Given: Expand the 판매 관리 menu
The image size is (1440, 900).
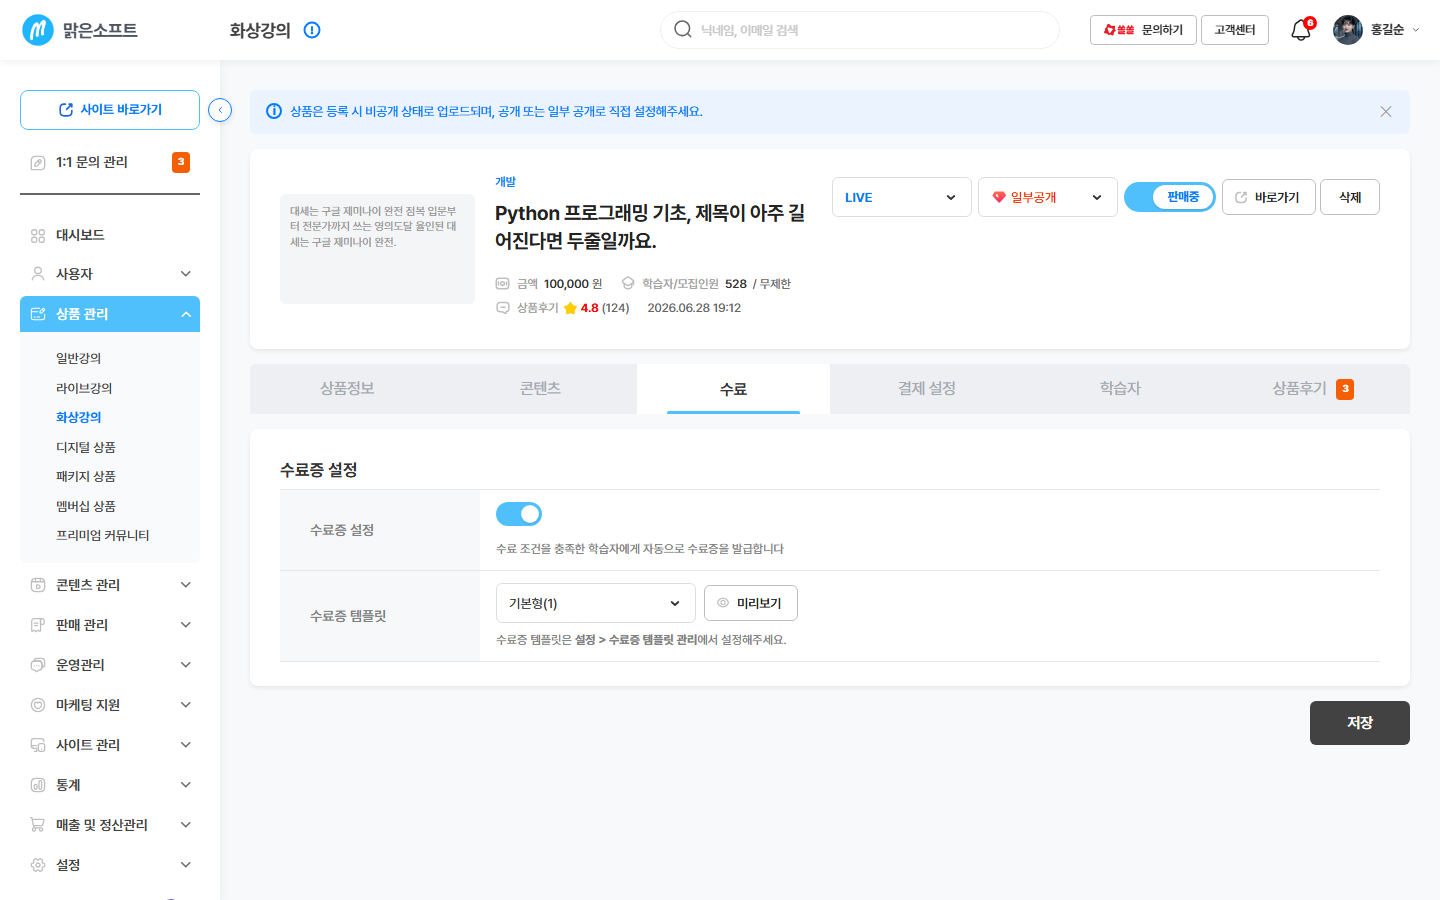Looking at the screenshot, I should [x=186, y=625].
